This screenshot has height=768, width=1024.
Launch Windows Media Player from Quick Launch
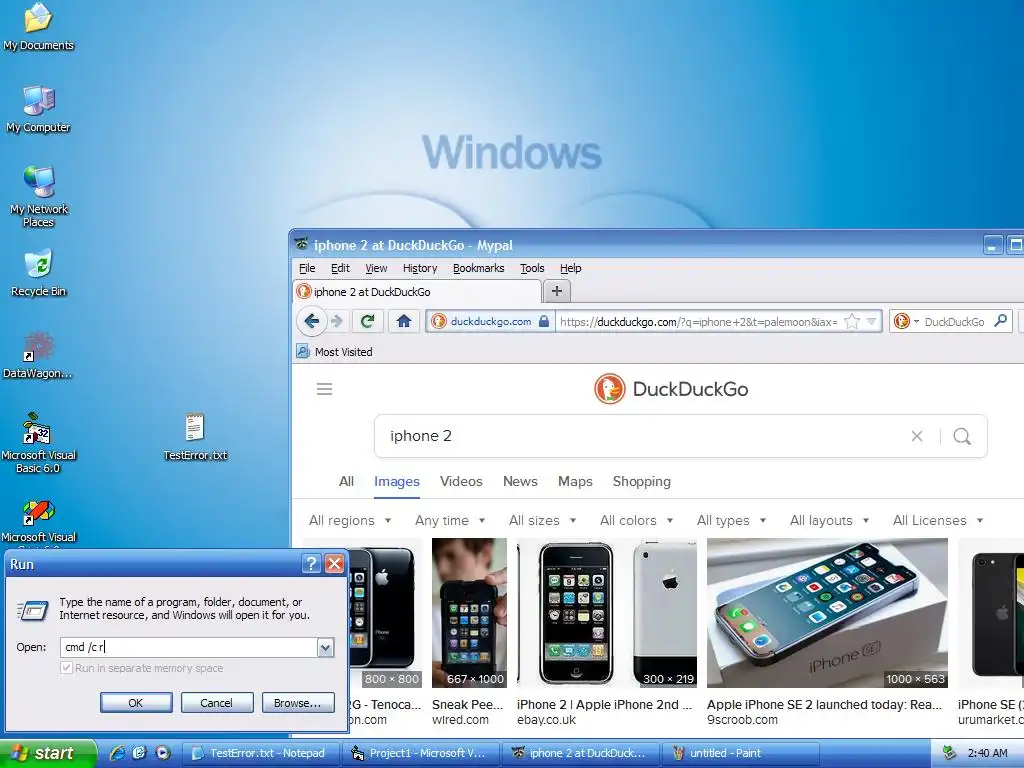pyautogui.click(x=163, y=753)
